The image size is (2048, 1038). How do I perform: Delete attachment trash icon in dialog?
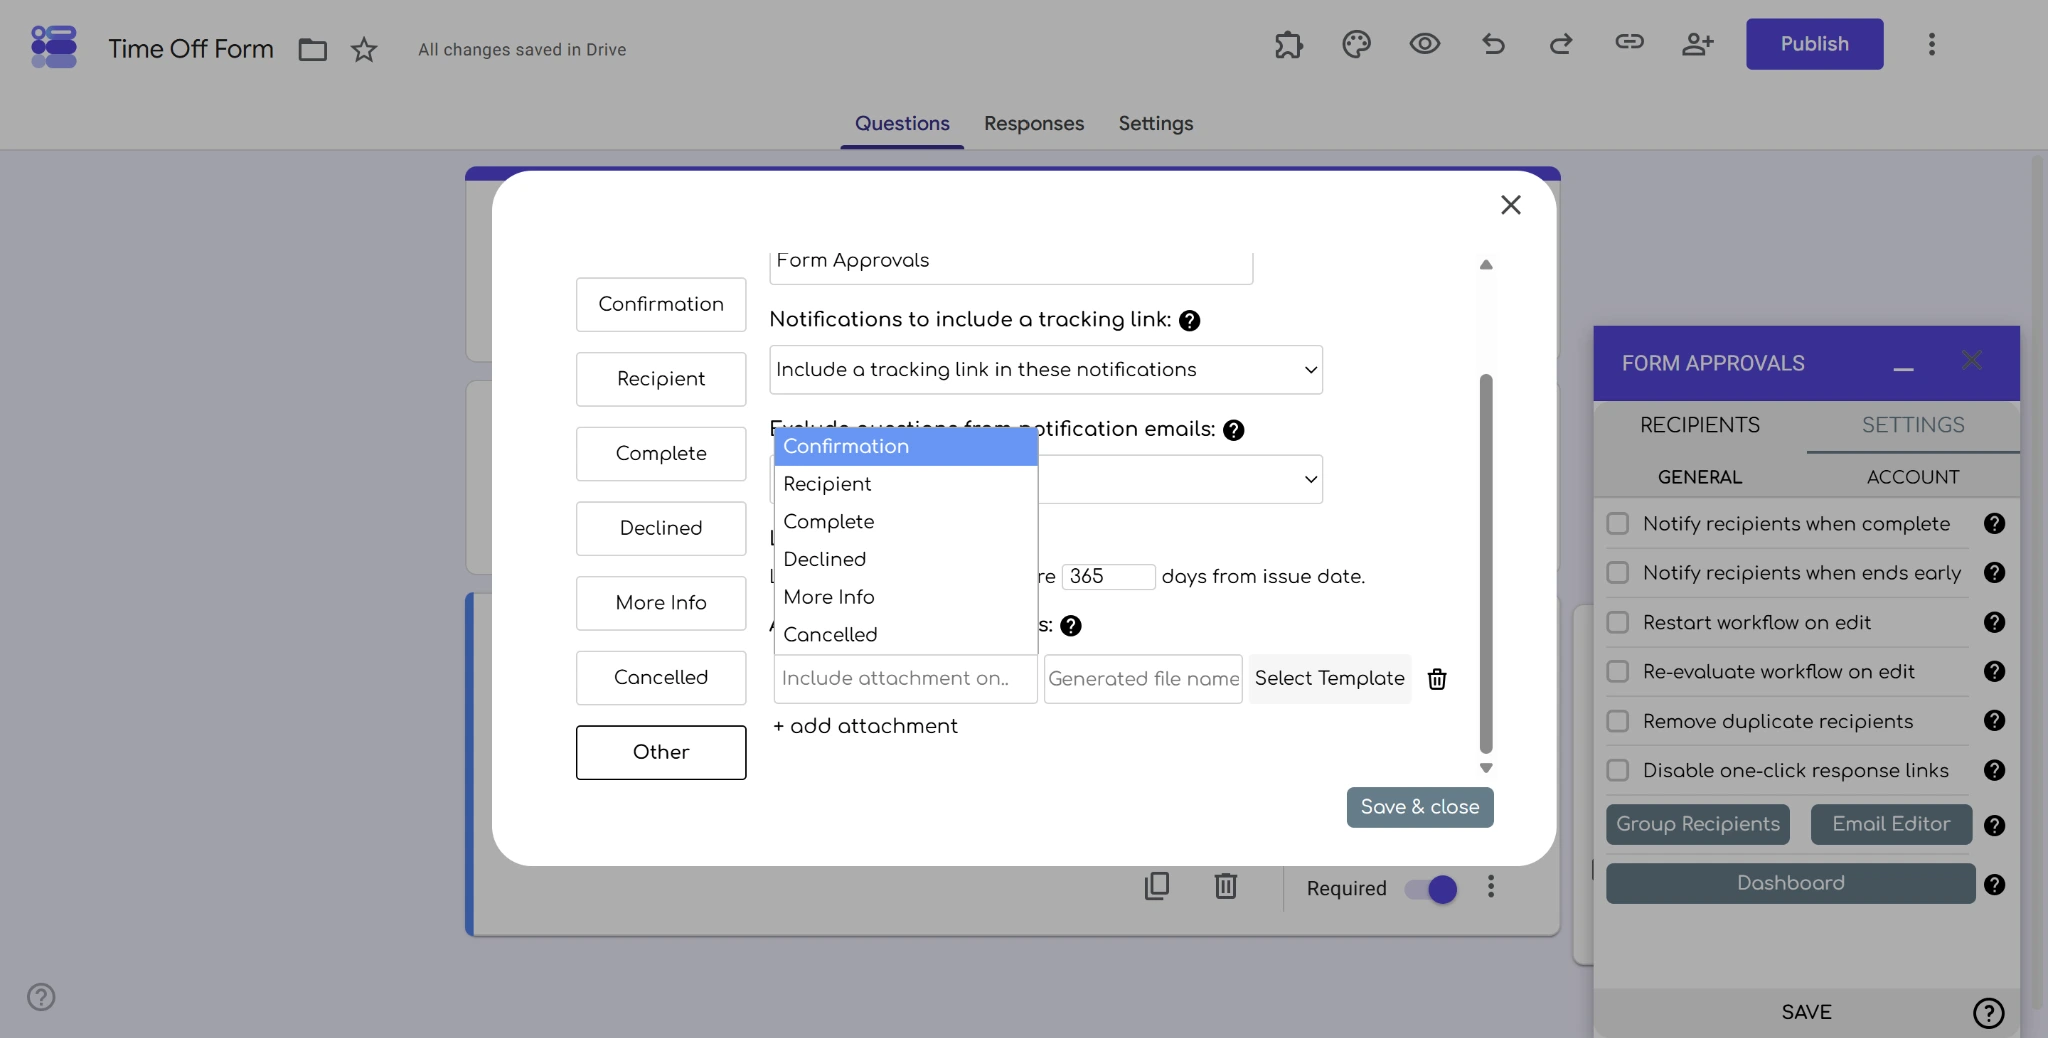point(1437,679)
